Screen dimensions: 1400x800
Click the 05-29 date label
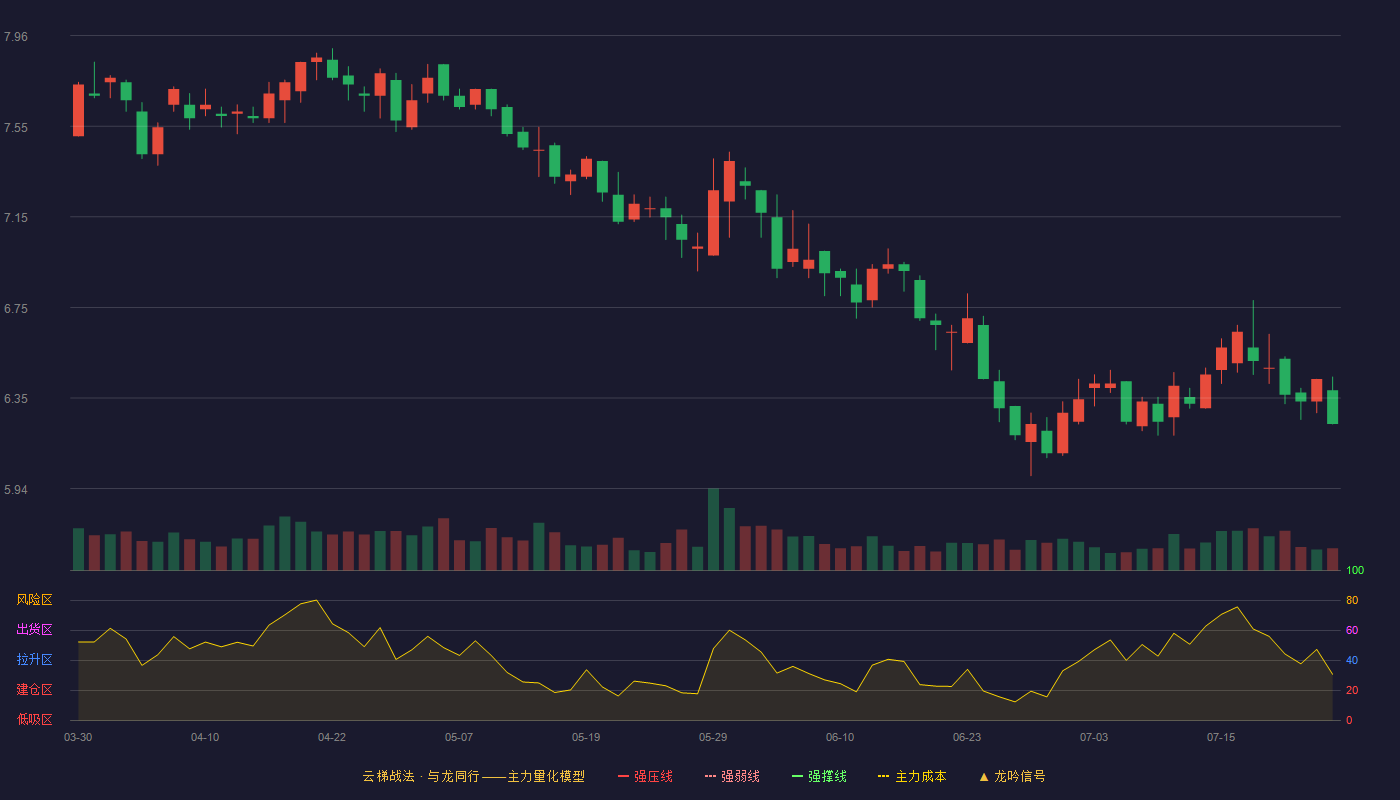713,737
